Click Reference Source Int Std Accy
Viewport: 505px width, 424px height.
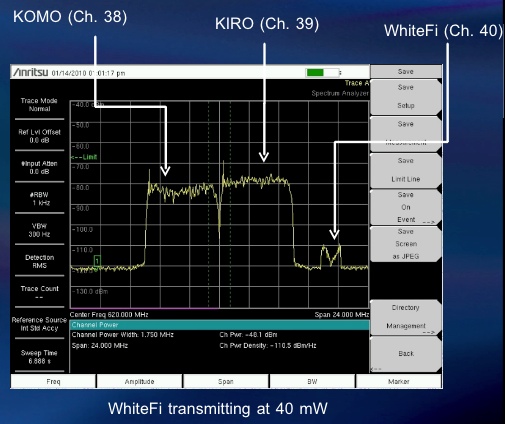coord(39,324)
